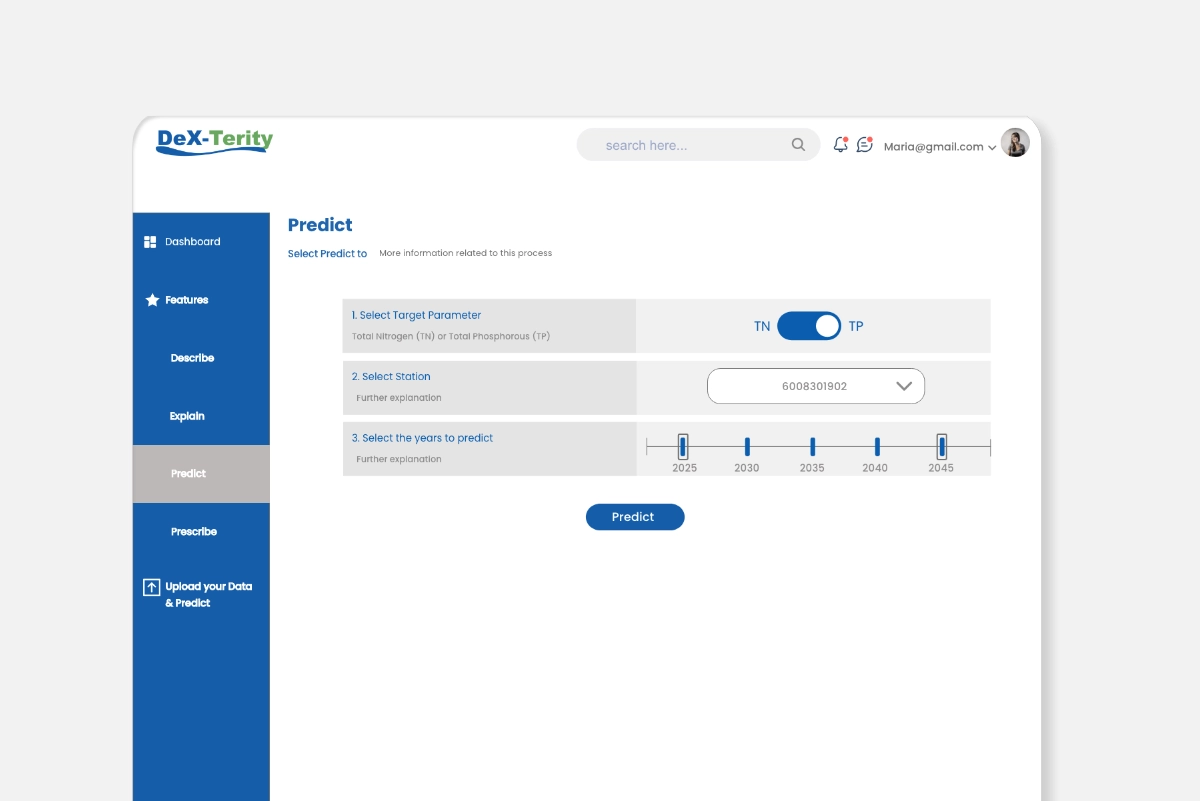
Task: Click '1. Select Target Parameter' text
Action: [x=416, y=315]
